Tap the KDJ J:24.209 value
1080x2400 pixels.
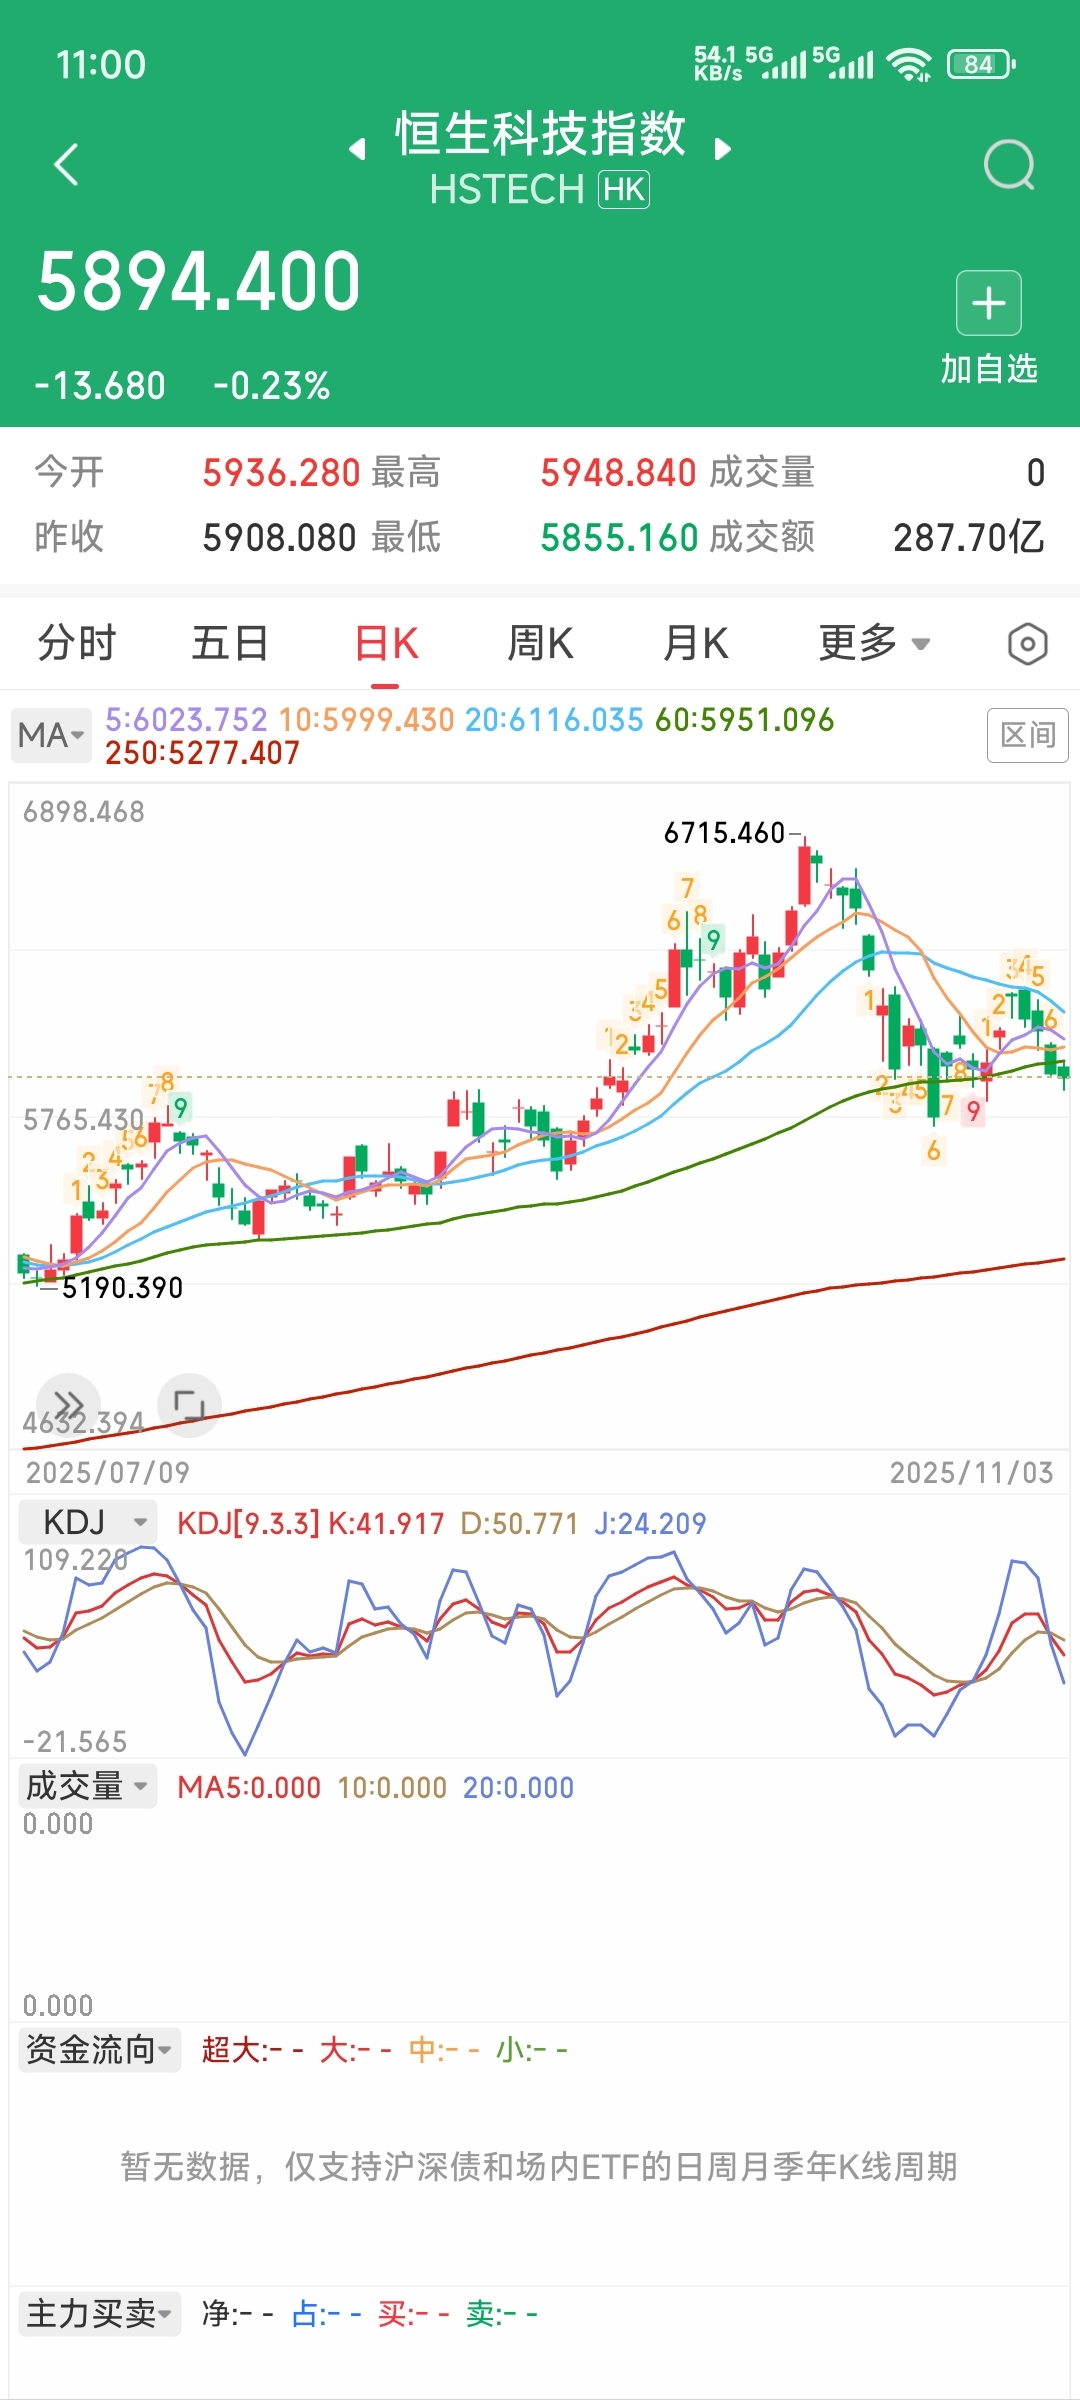tap(650, 1524)
